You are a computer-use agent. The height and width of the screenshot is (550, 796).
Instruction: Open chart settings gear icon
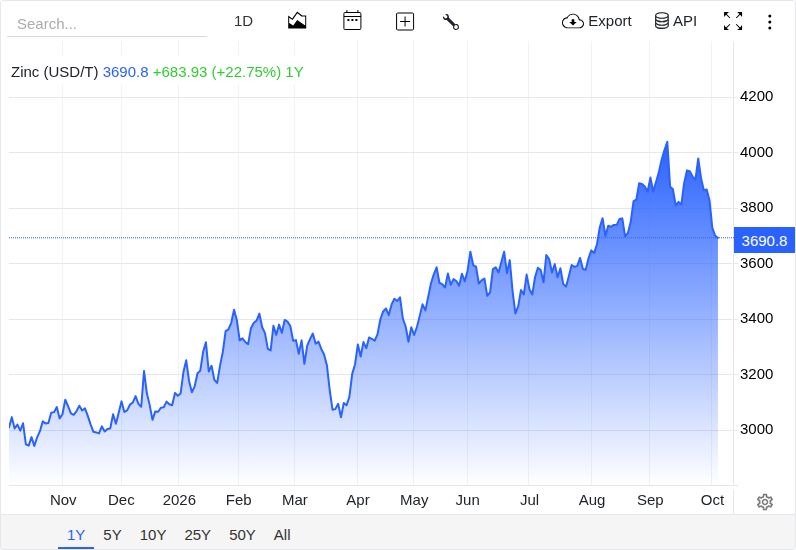click(765, 502)
